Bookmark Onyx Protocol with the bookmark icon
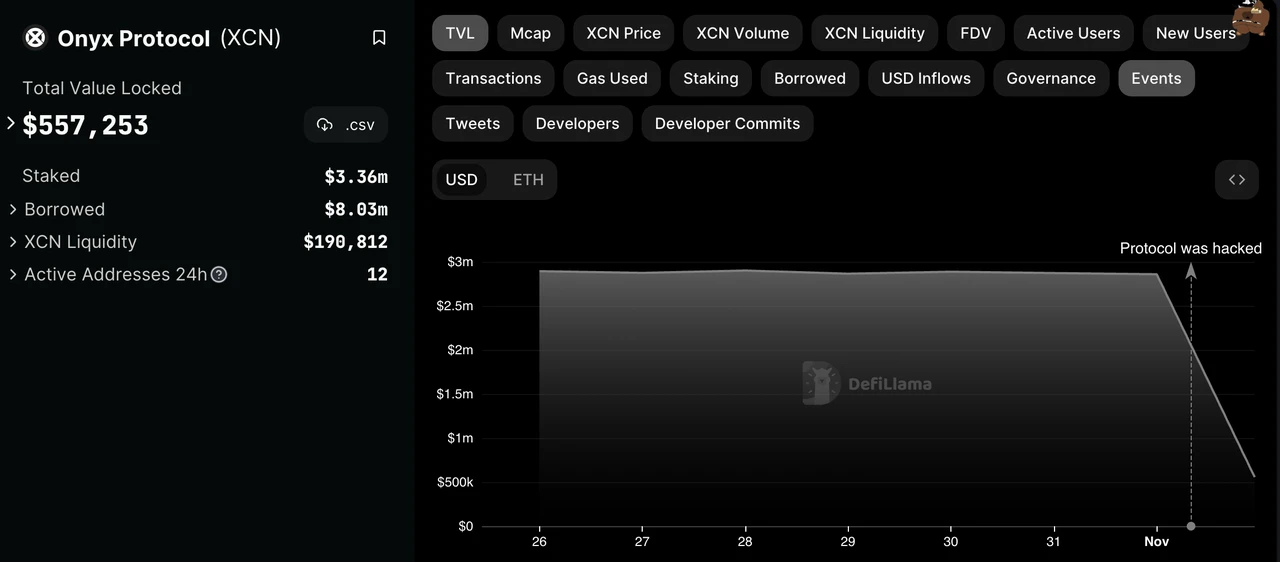Viewport: 1280px width, 562px height. point(379,38)
